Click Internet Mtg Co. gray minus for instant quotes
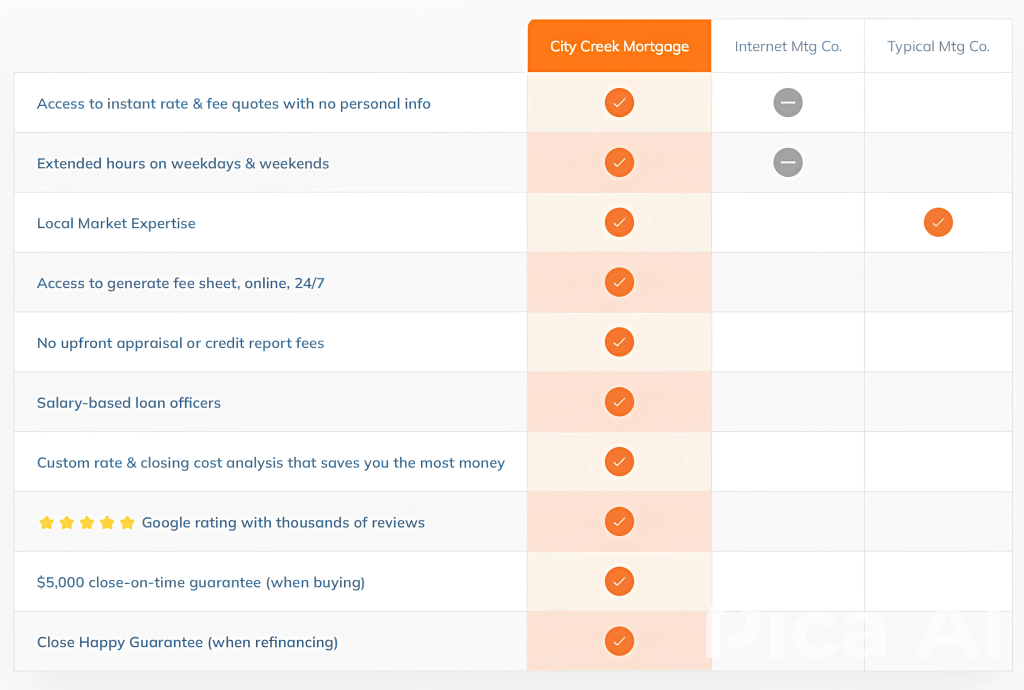The height and width of the screenshot is (690, 1024). (x=788, y=103)
